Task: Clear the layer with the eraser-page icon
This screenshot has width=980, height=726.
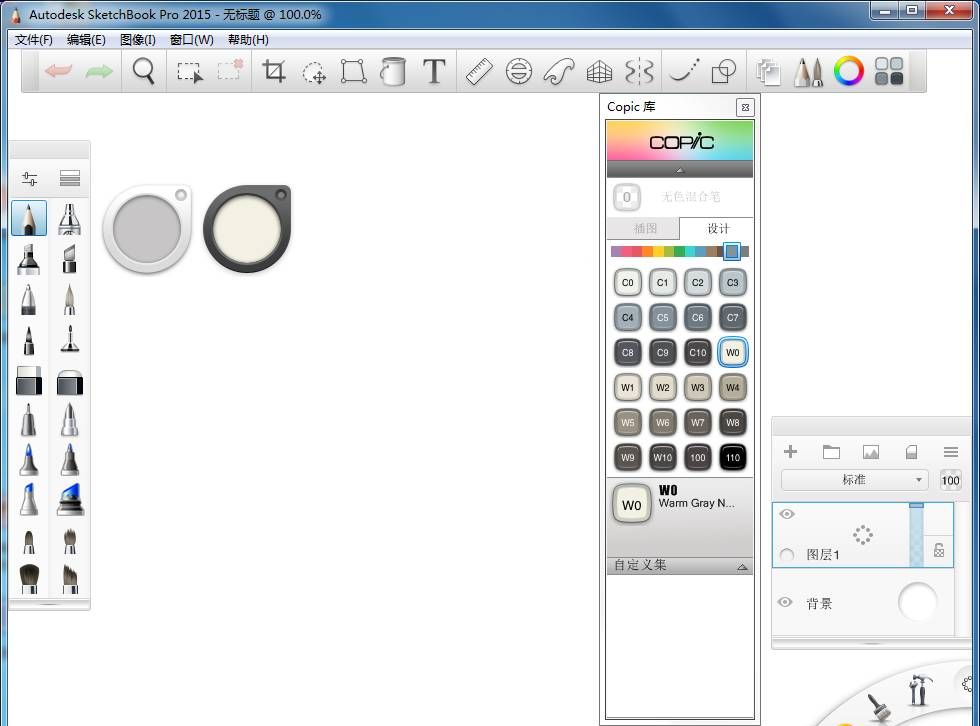Action: pos(911,452)
